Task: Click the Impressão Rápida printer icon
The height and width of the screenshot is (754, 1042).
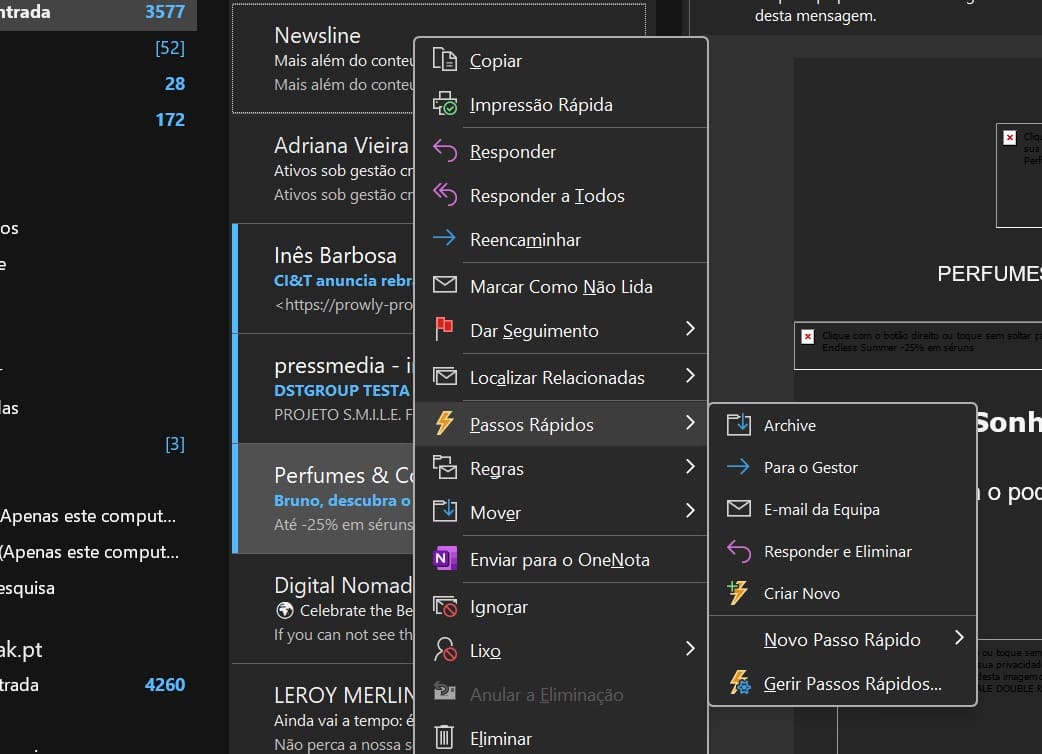Action: coord(444,104)
